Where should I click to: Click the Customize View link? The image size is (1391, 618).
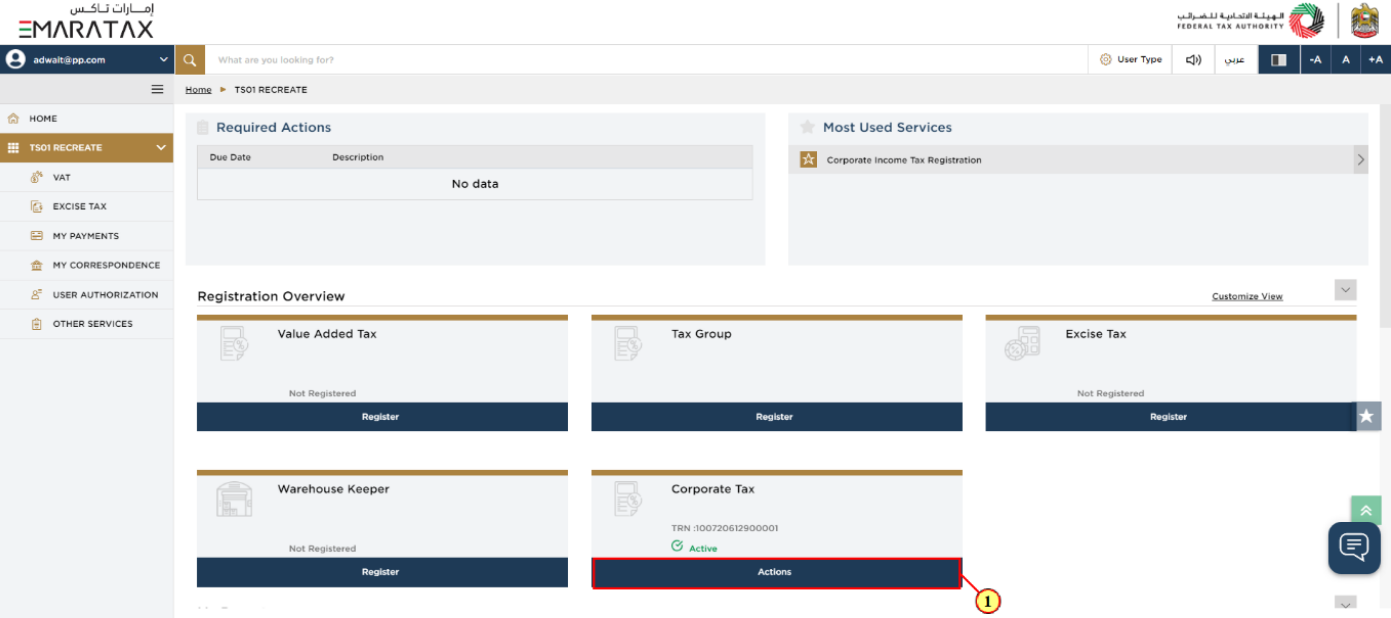click(x=1247, y=296)
